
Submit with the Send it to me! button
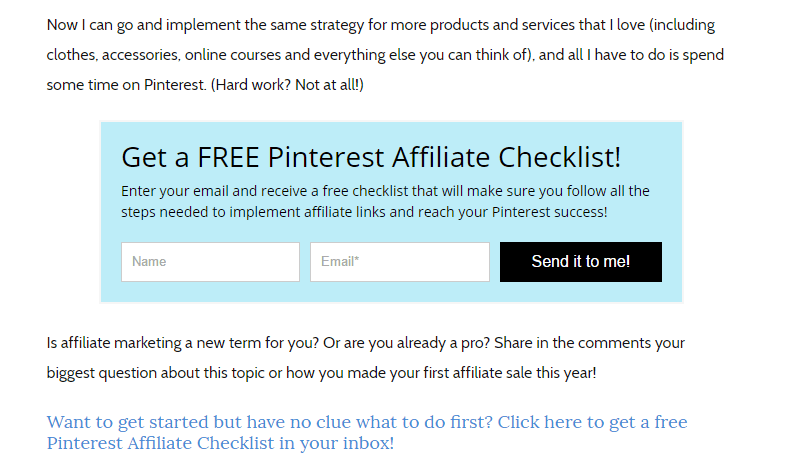tap(580, 262)
